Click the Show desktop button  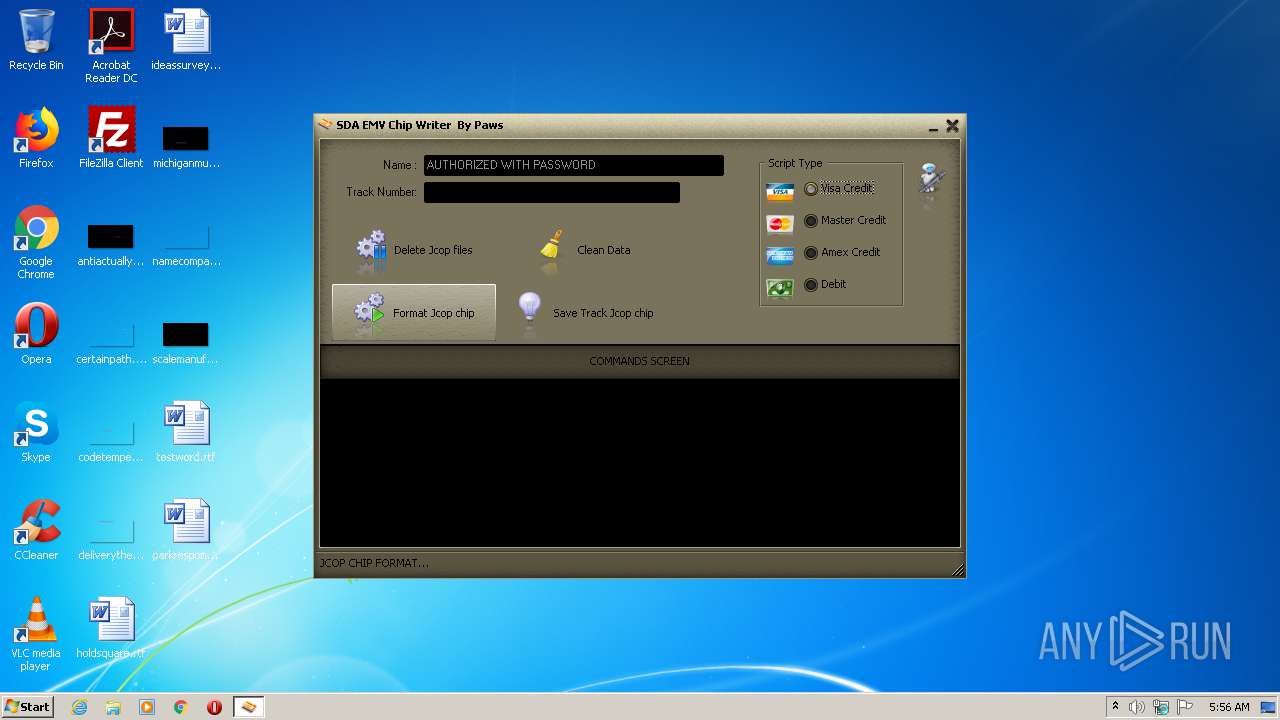coord(1269,707)
